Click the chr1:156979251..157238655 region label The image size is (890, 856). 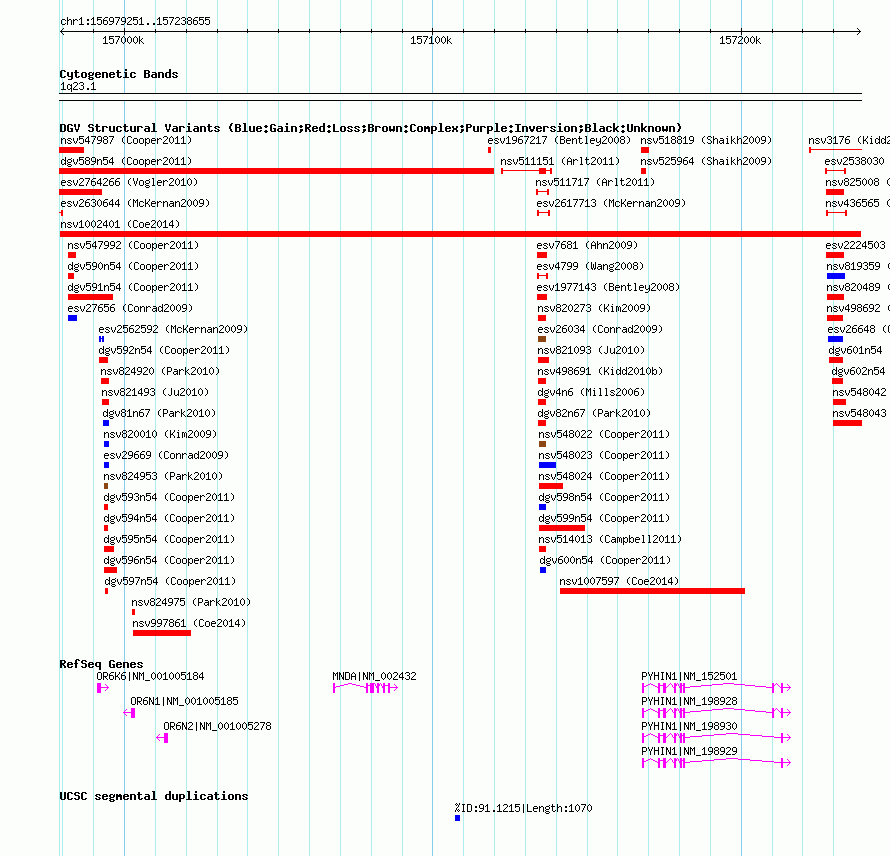pyautogui.click(x=135, y=22)
